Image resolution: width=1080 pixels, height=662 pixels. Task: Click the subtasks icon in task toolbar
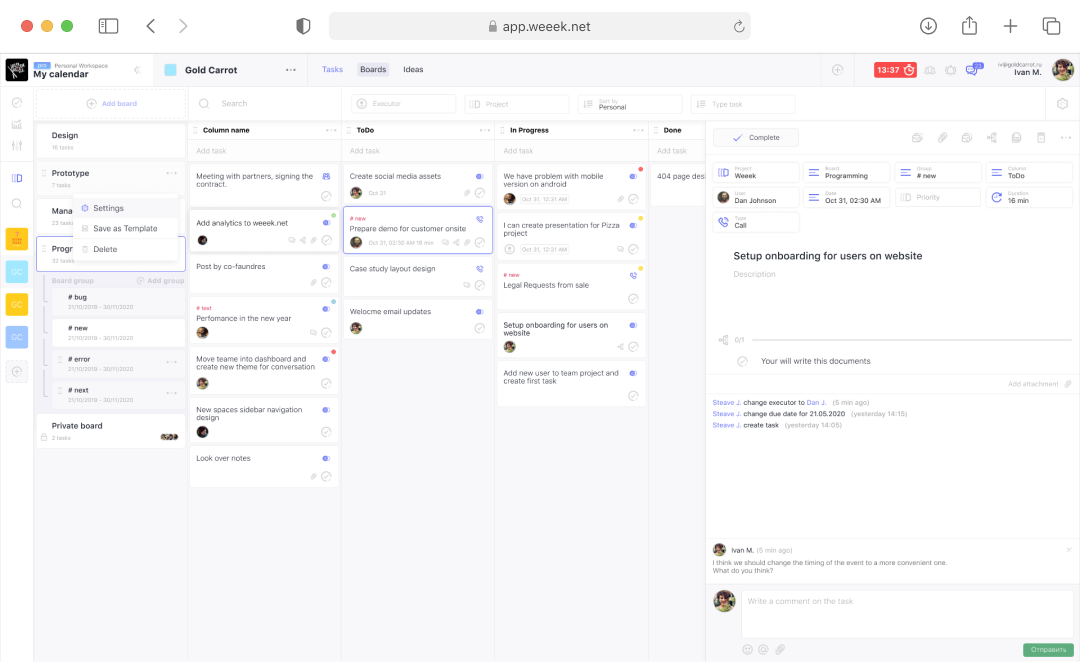point(991,138)
